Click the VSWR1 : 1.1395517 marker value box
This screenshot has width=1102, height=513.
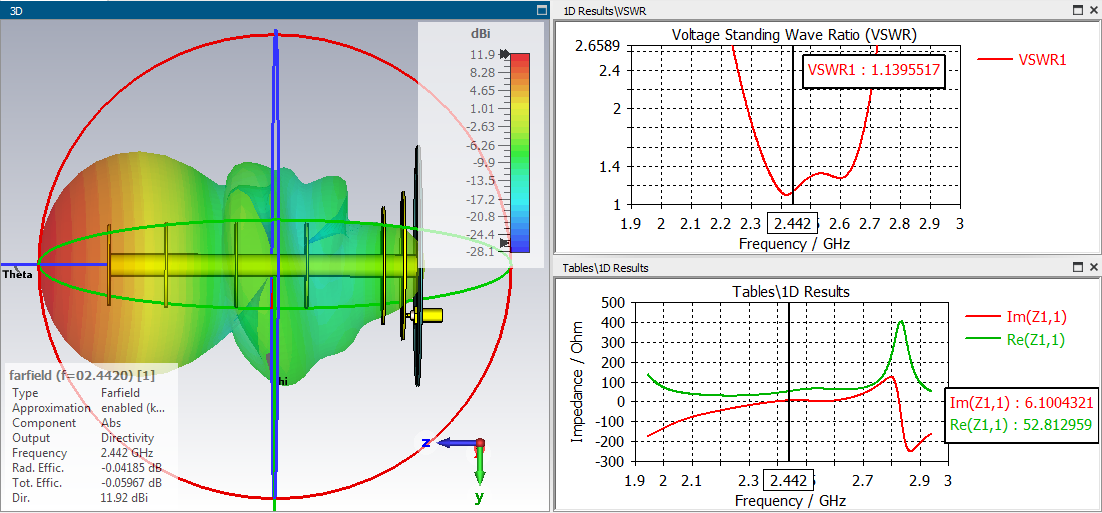click(x=873, y=70)
